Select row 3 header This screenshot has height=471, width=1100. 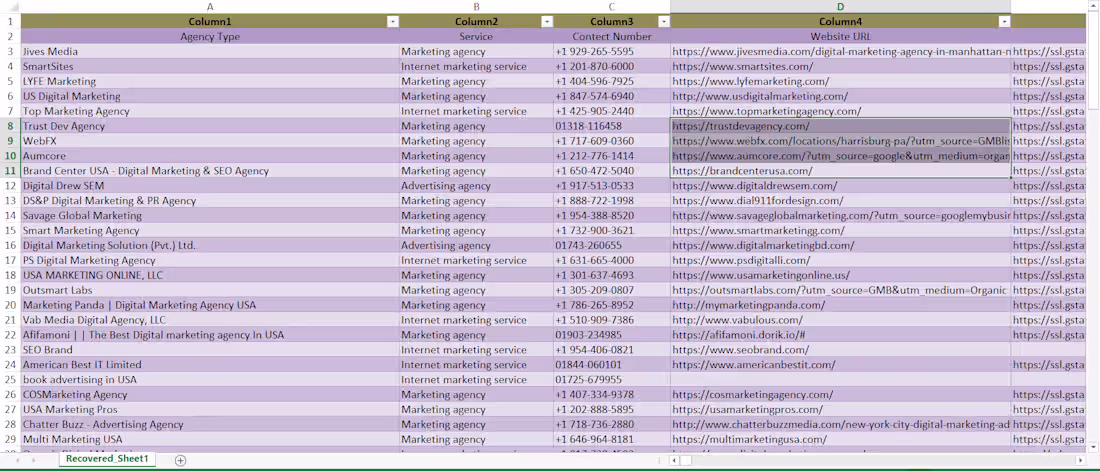pyautogui.click(x=11, y=51)
